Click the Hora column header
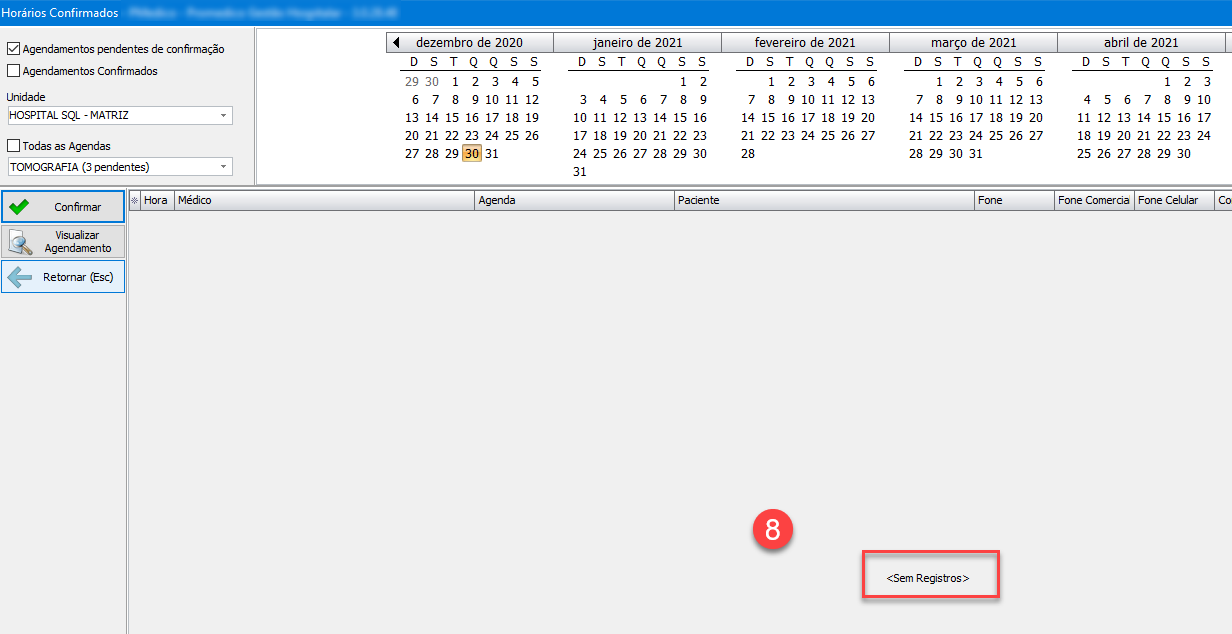1232x634 pixels. 156,201
